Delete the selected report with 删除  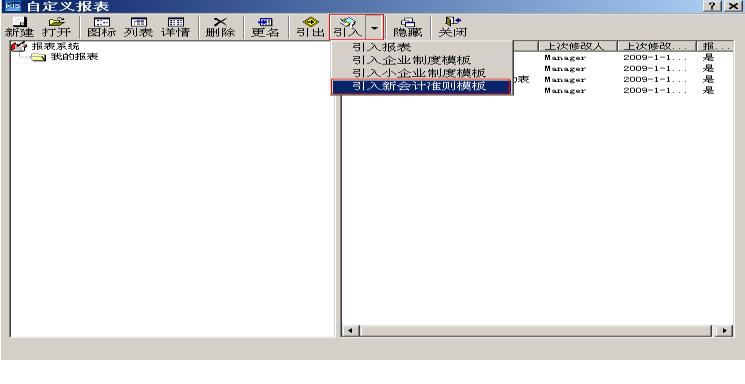220,27
